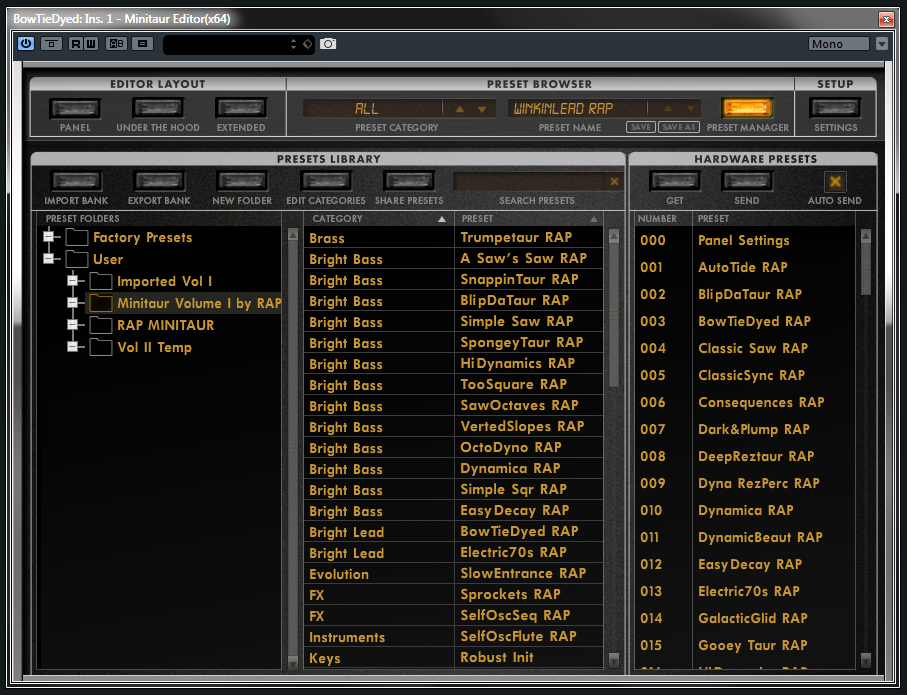Open the SETTINGS setup button
This screenshot has height=695, width=907.
pyautogui.click(x=835, y=108)
